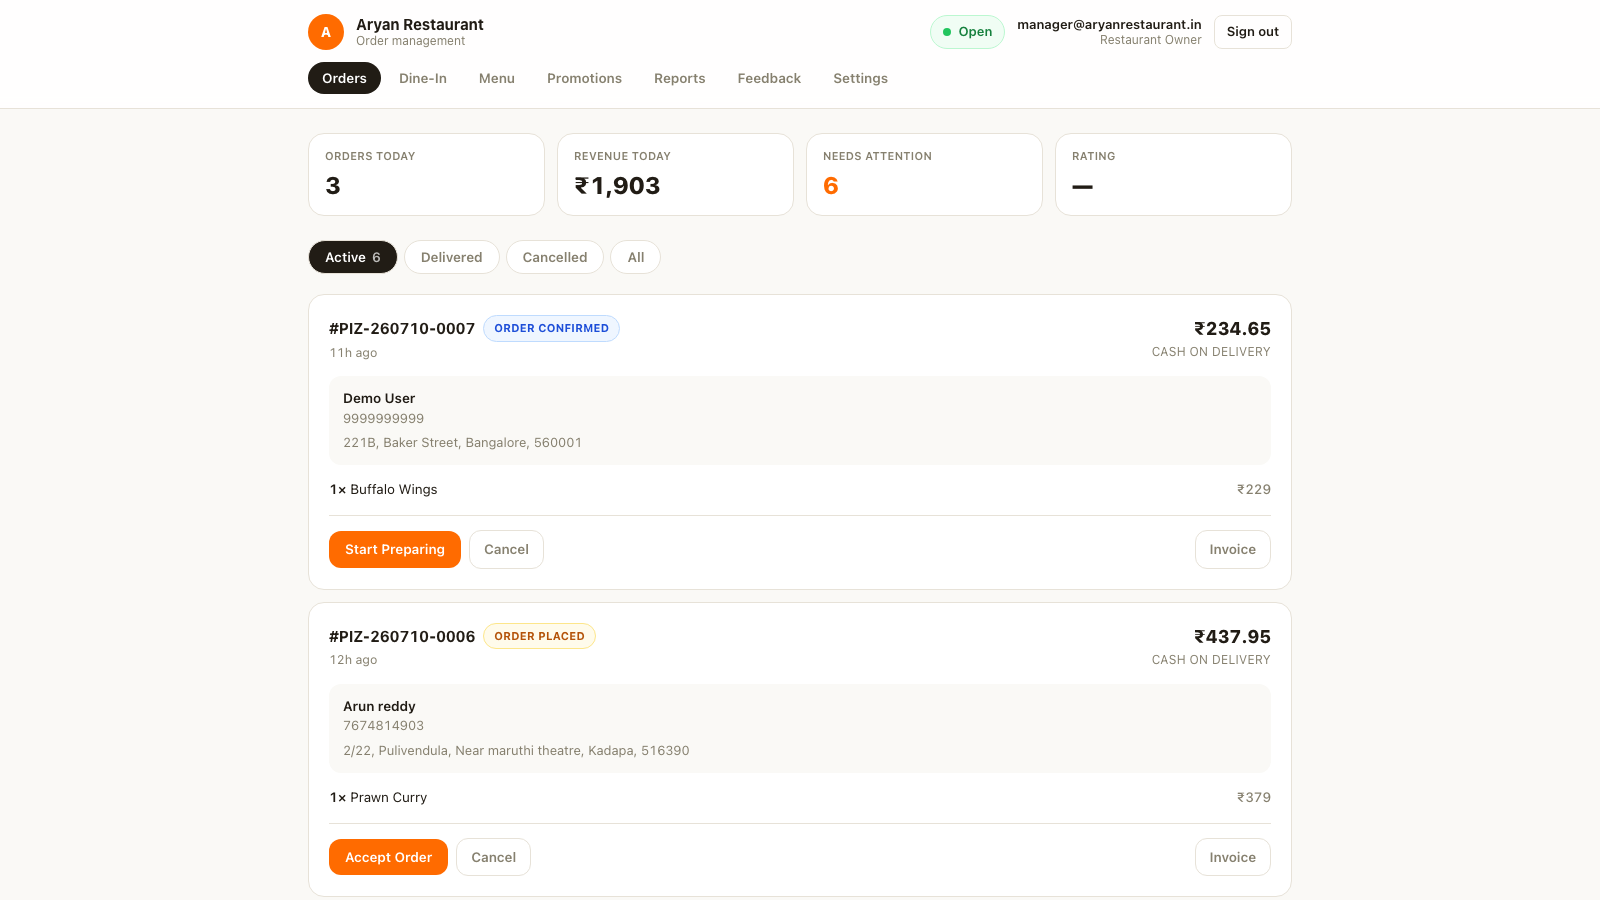Click the 12h ago timestamp
The width and height of the screenshot is (1600, 900).
click(x=354, y=660)
